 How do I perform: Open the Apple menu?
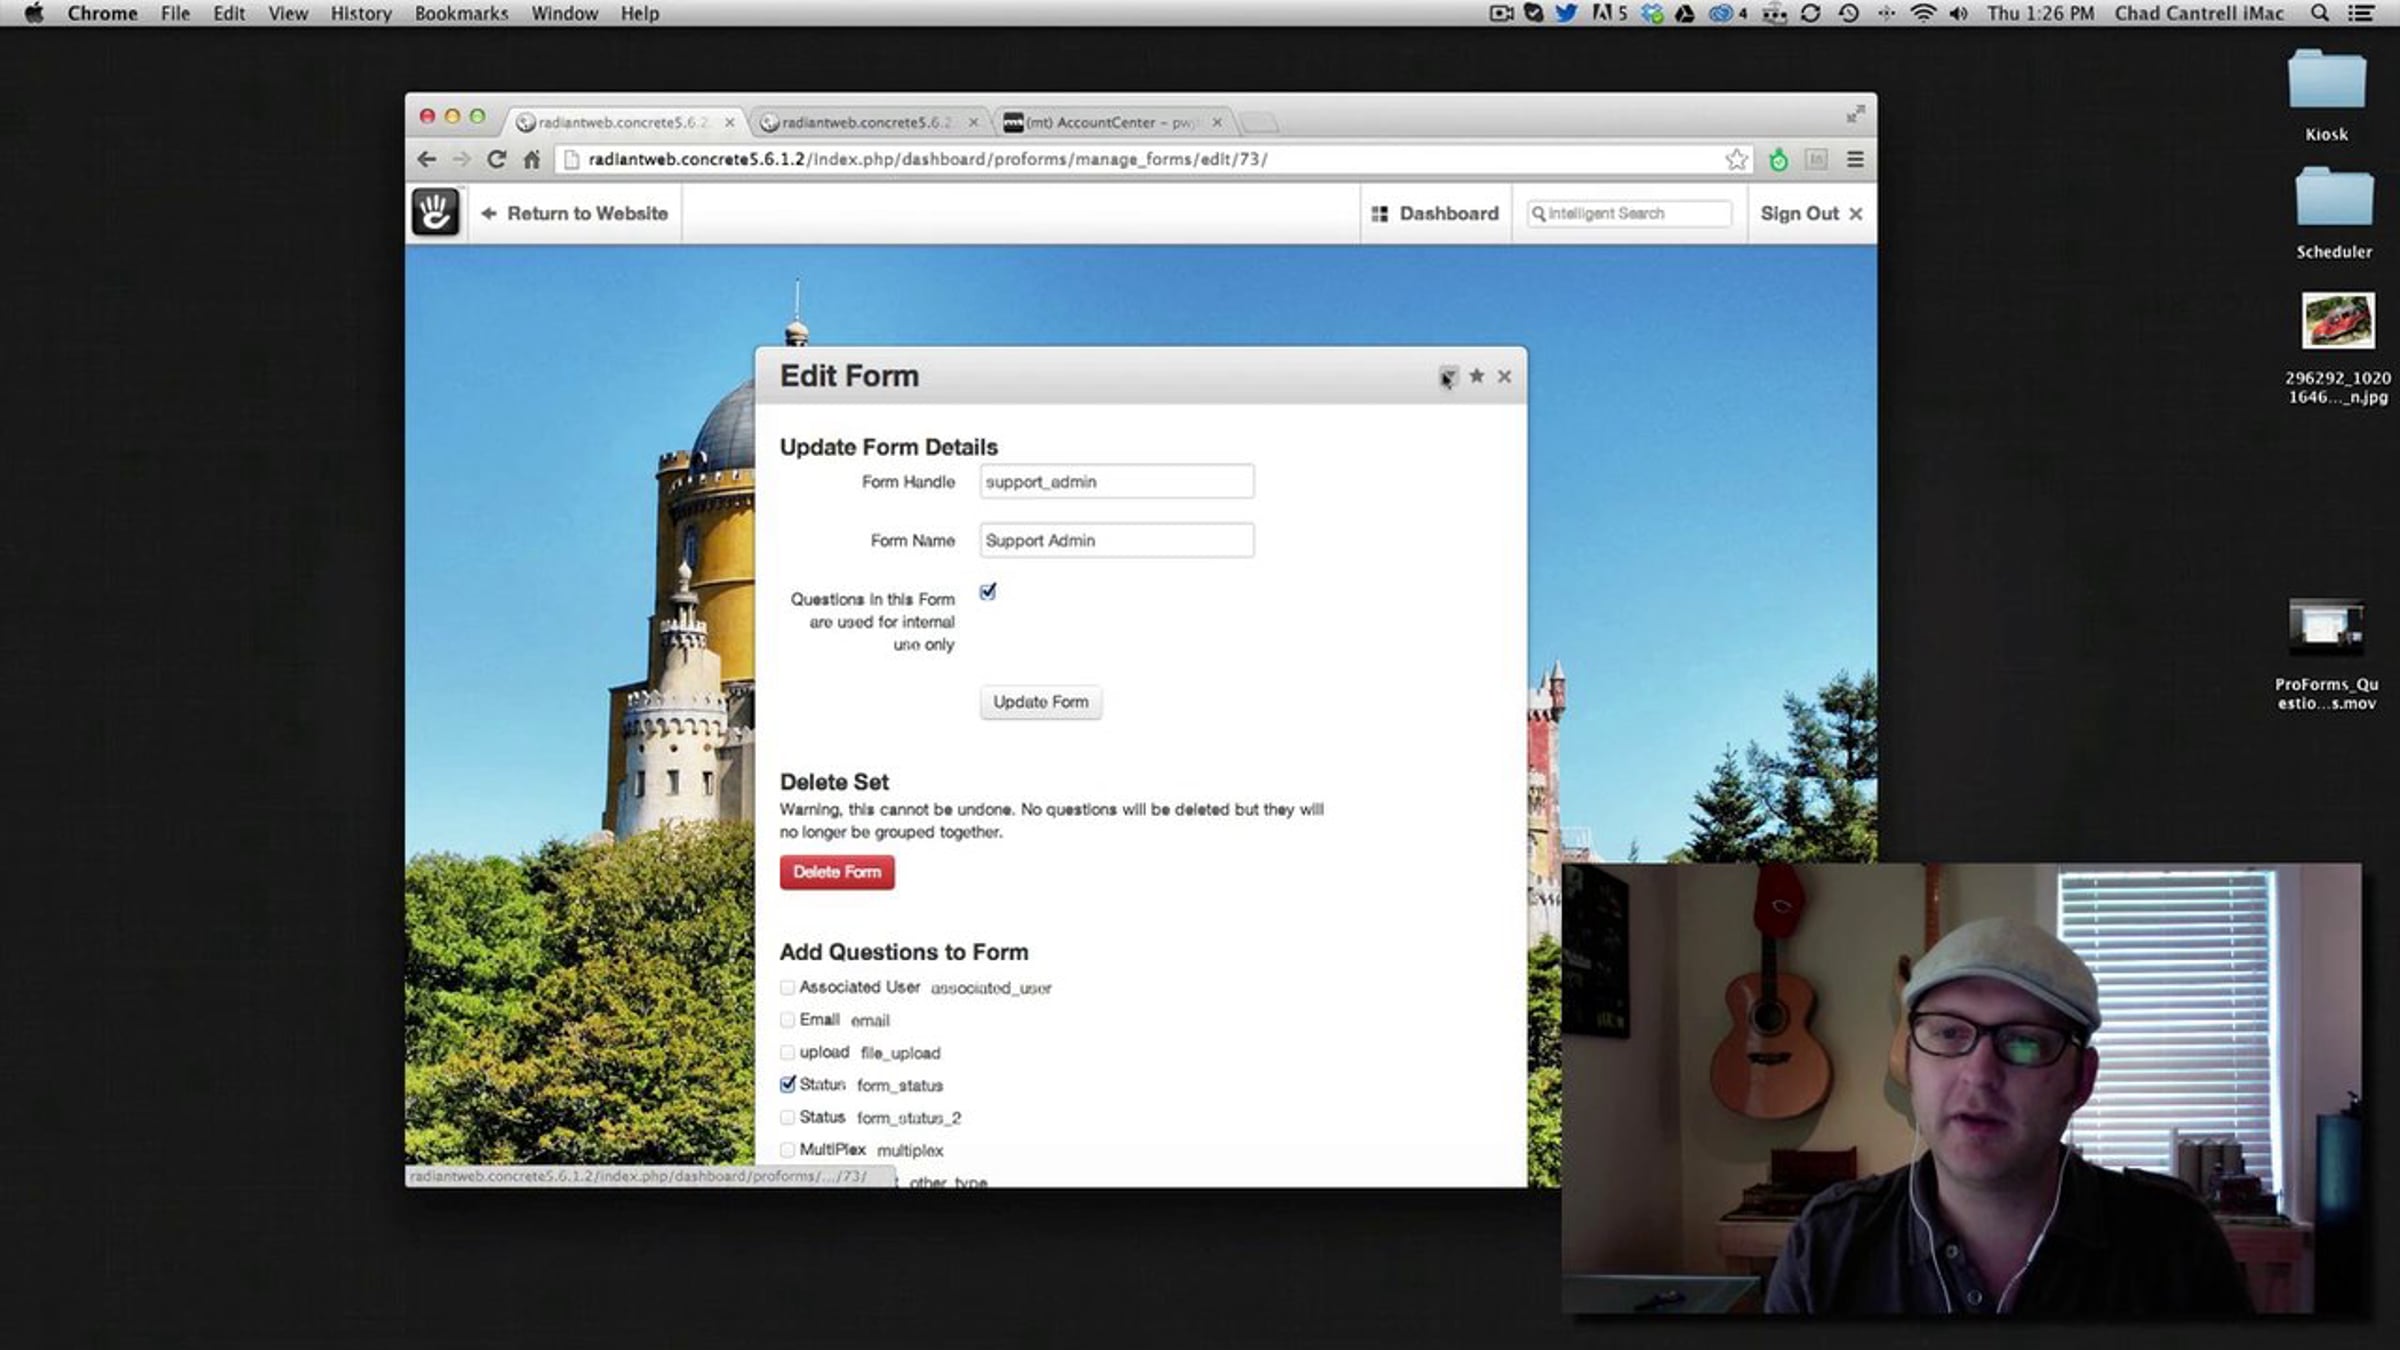tap(34, 13)
